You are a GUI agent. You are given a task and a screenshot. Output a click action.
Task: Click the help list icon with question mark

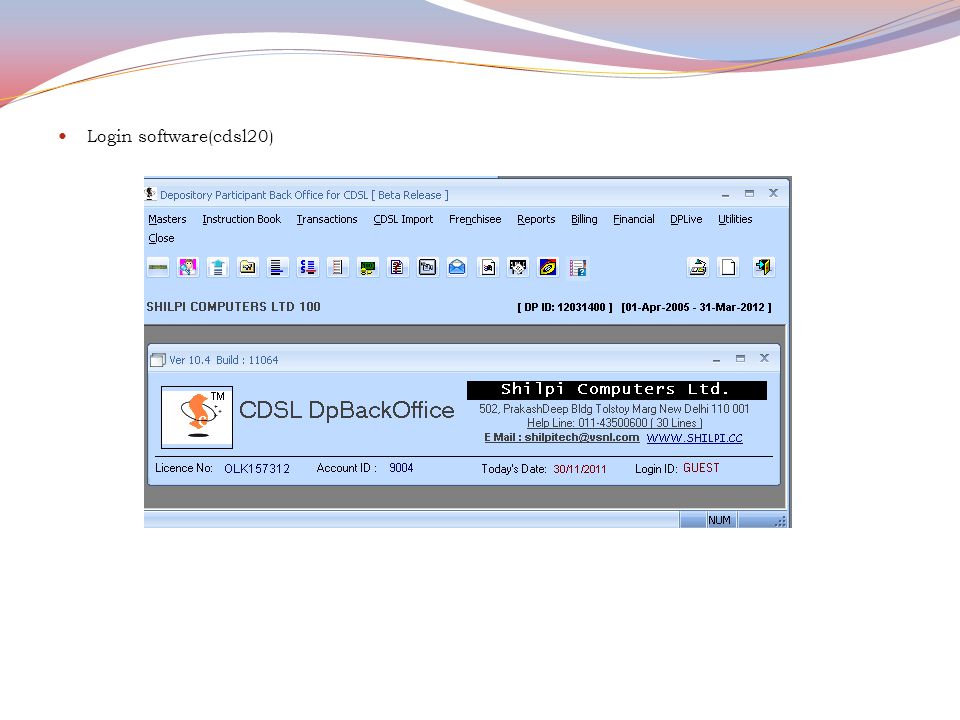(x=578, y=268)
